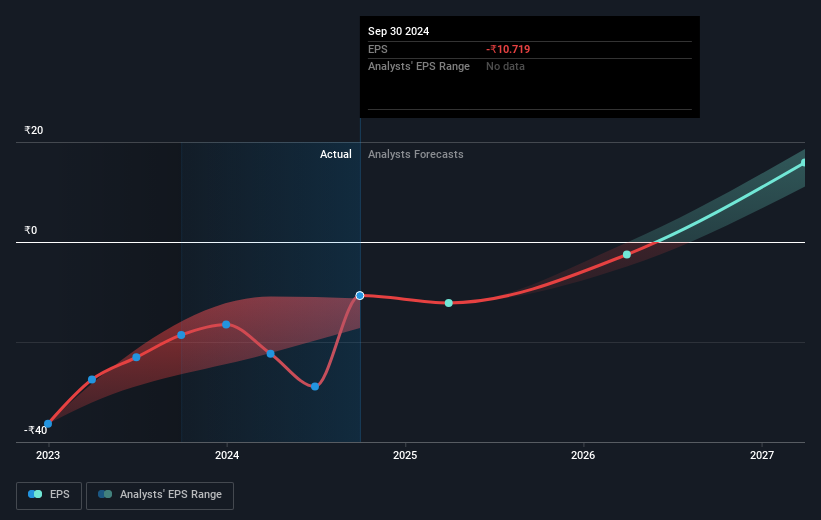This screenshot has height=520, width=821.
Task: Click the Analysts Forecasts section label
Action: pos(415,154)
